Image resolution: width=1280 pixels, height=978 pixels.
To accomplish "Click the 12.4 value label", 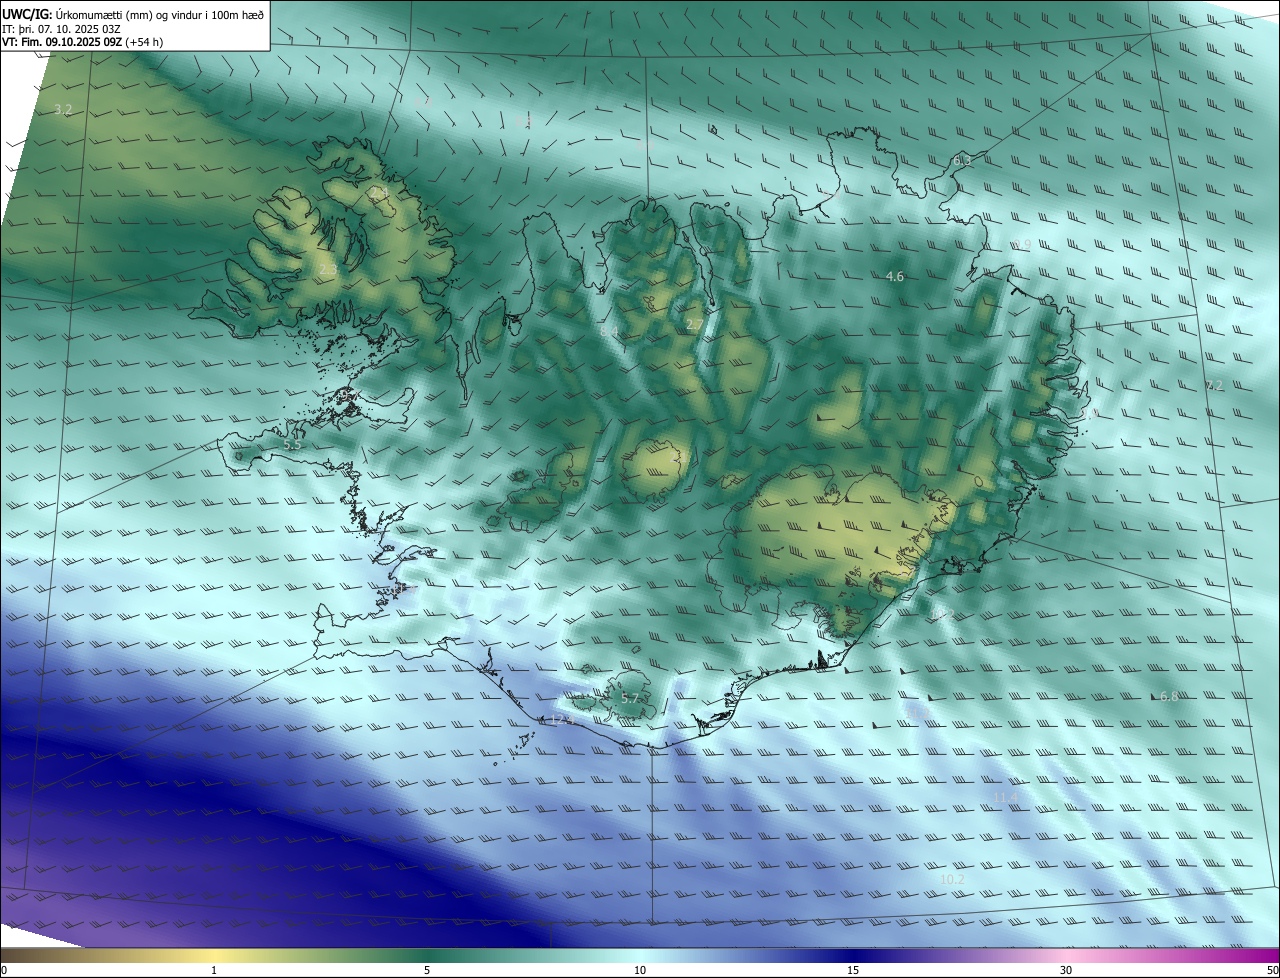I will click(x=562, y=720).
